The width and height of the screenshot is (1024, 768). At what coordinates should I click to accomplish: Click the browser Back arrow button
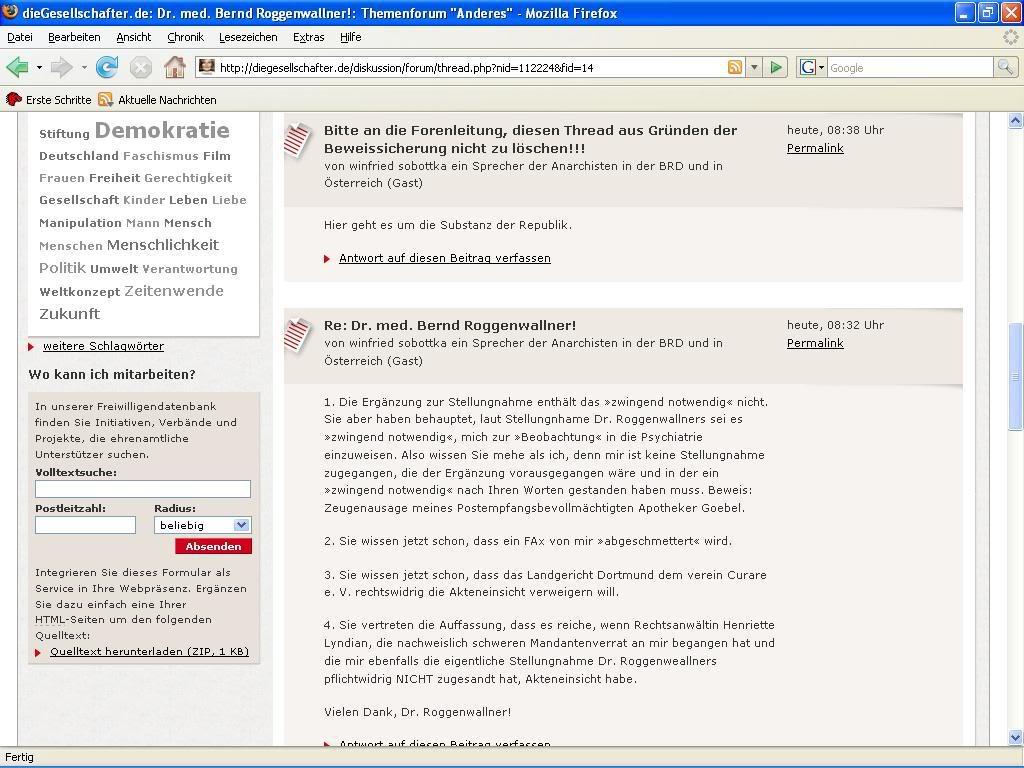(x=17, y=68)
